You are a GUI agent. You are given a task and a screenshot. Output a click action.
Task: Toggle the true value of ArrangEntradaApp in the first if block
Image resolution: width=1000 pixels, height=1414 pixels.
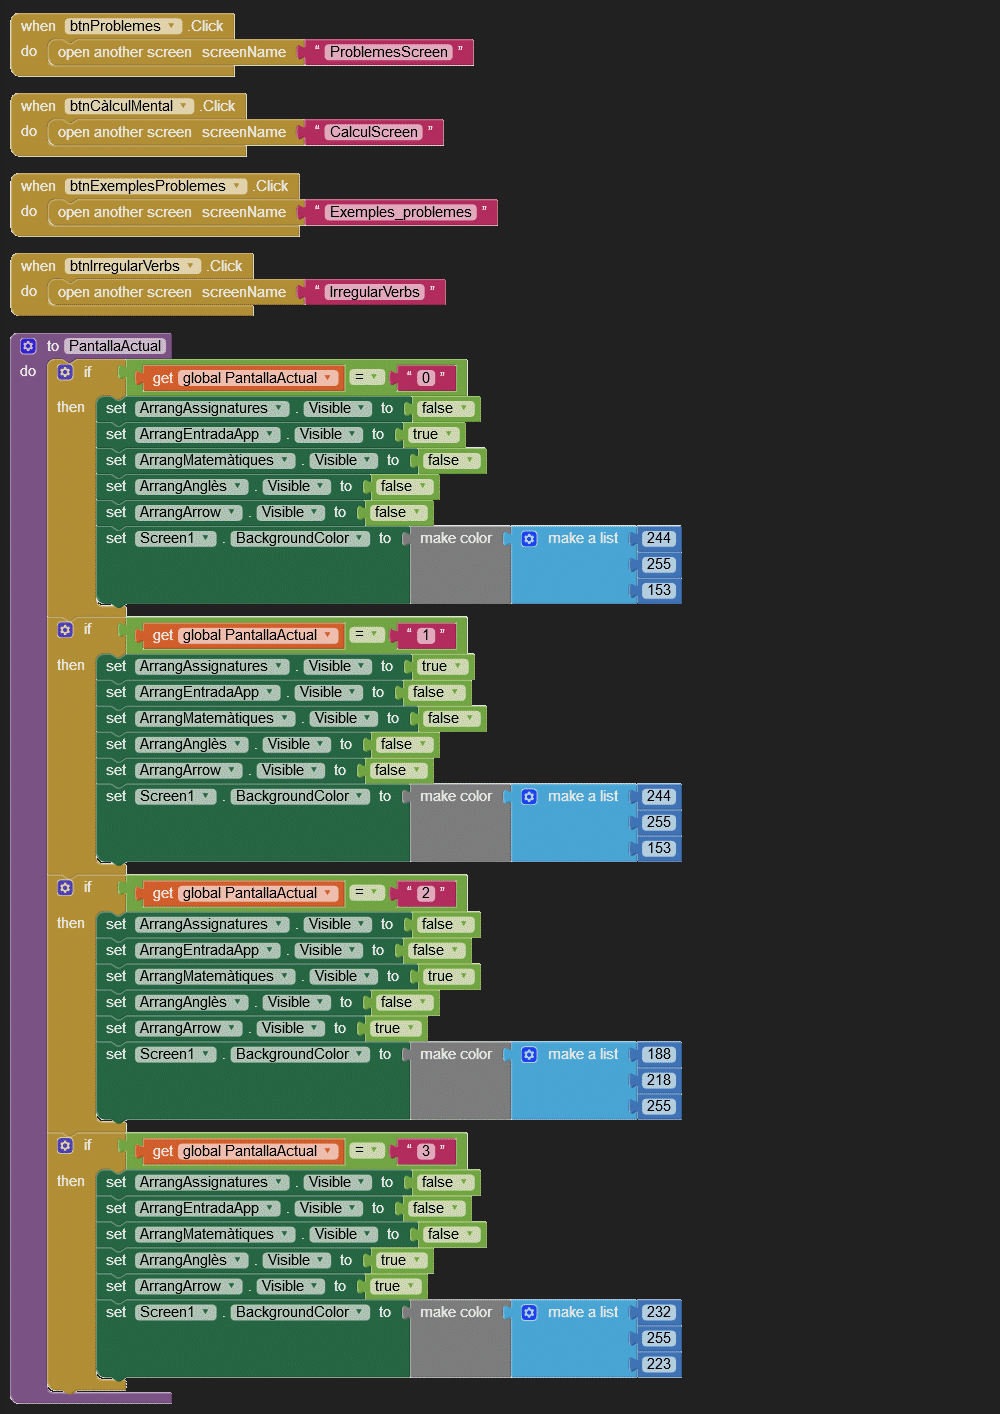click(433, 434)
